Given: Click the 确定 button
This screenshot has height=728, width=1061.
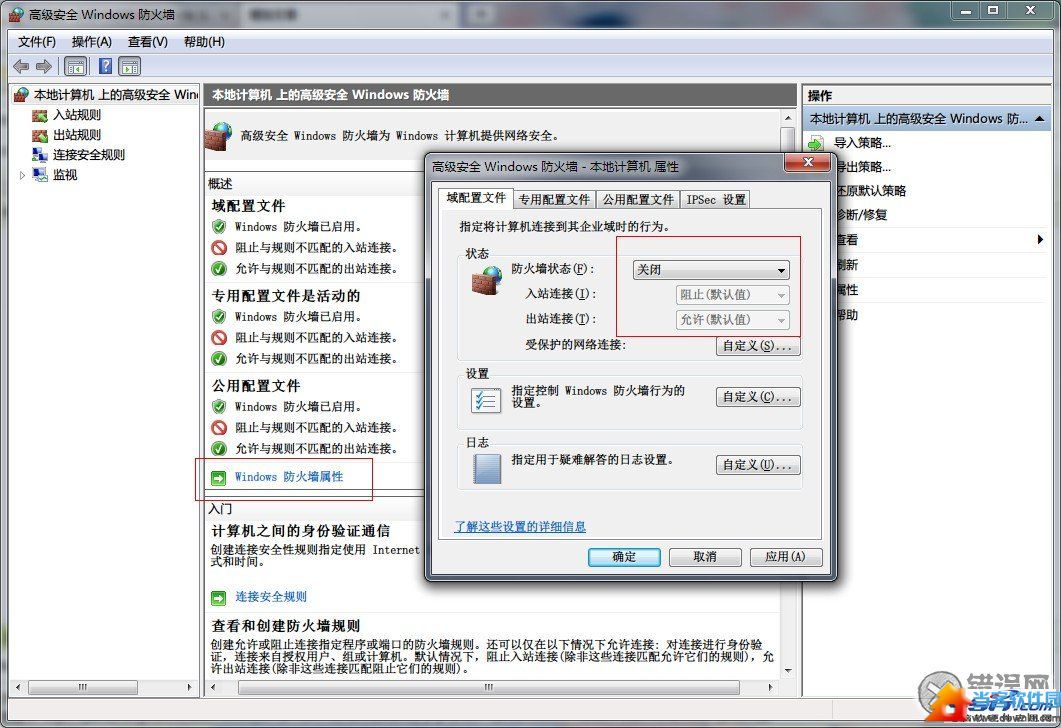Looking at the screenshot, I should pyautogui.click(x=624, y=557).
